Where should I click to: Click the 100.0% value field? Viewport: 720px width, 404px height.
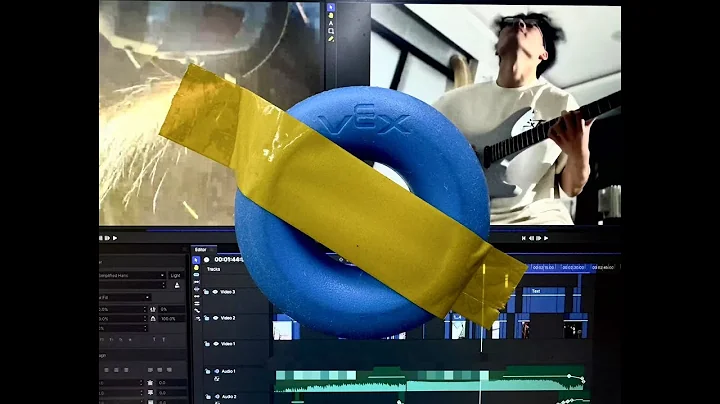pyautogui.click(x=172, y=318)
